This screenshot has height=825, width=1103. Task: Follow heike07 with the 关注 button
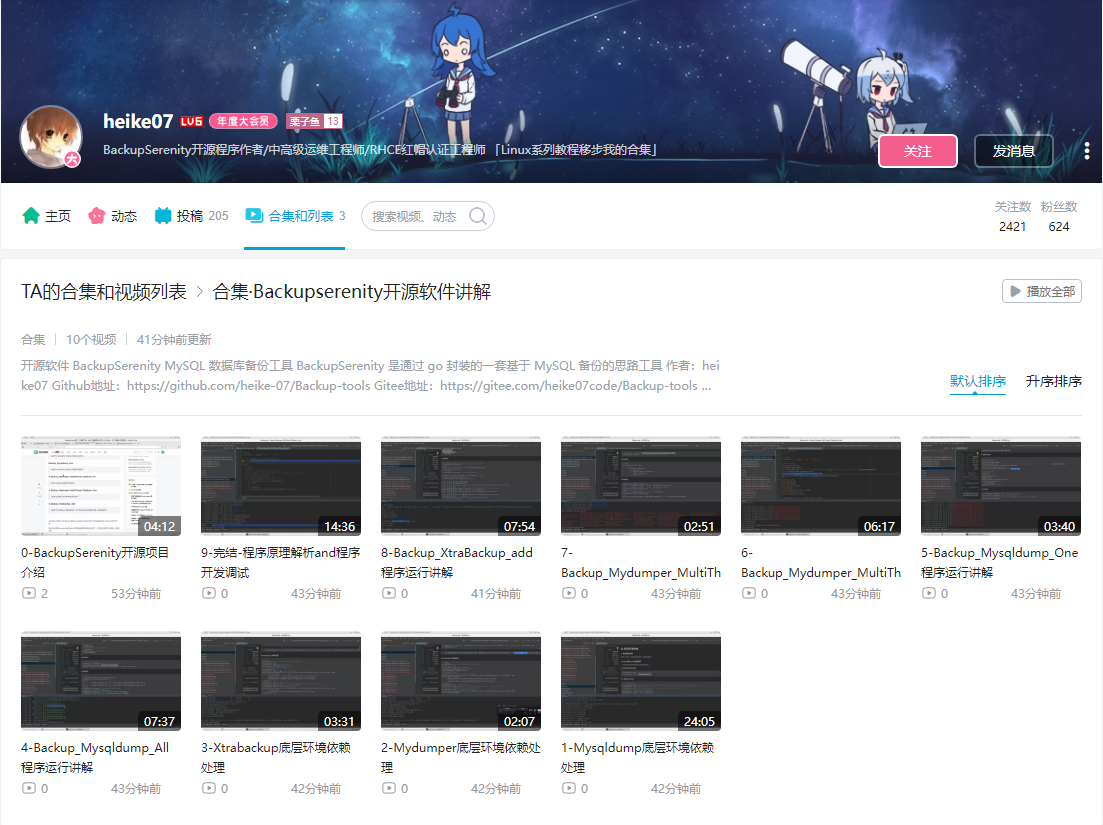[918, 151]
